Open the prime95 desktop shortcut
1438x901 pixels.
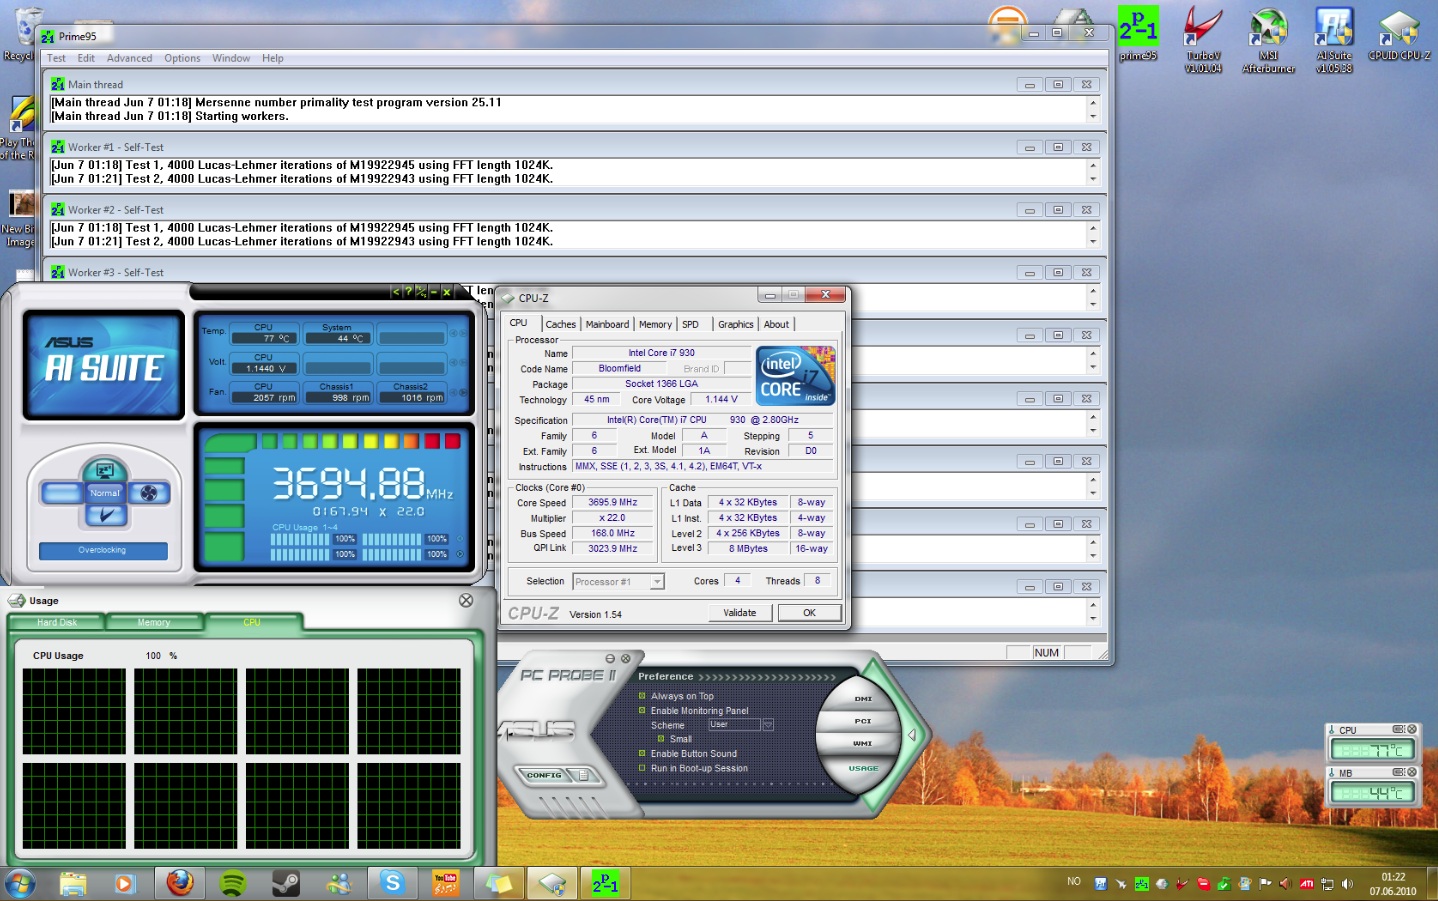(x=1138, y=34)
